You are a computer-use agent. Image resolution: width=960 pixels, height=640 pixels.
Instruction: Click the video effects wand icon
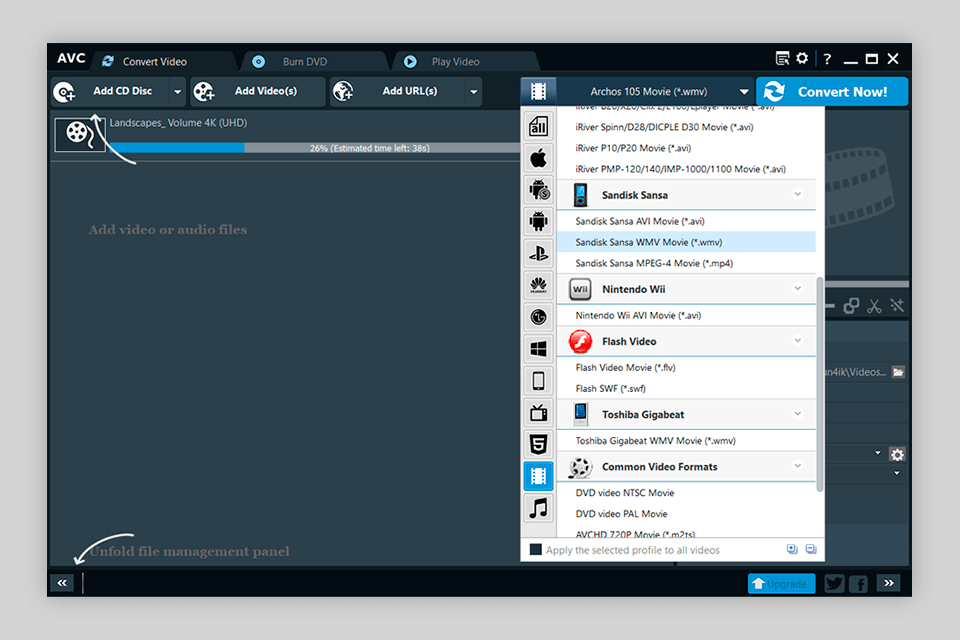click(x=897, y=306)
